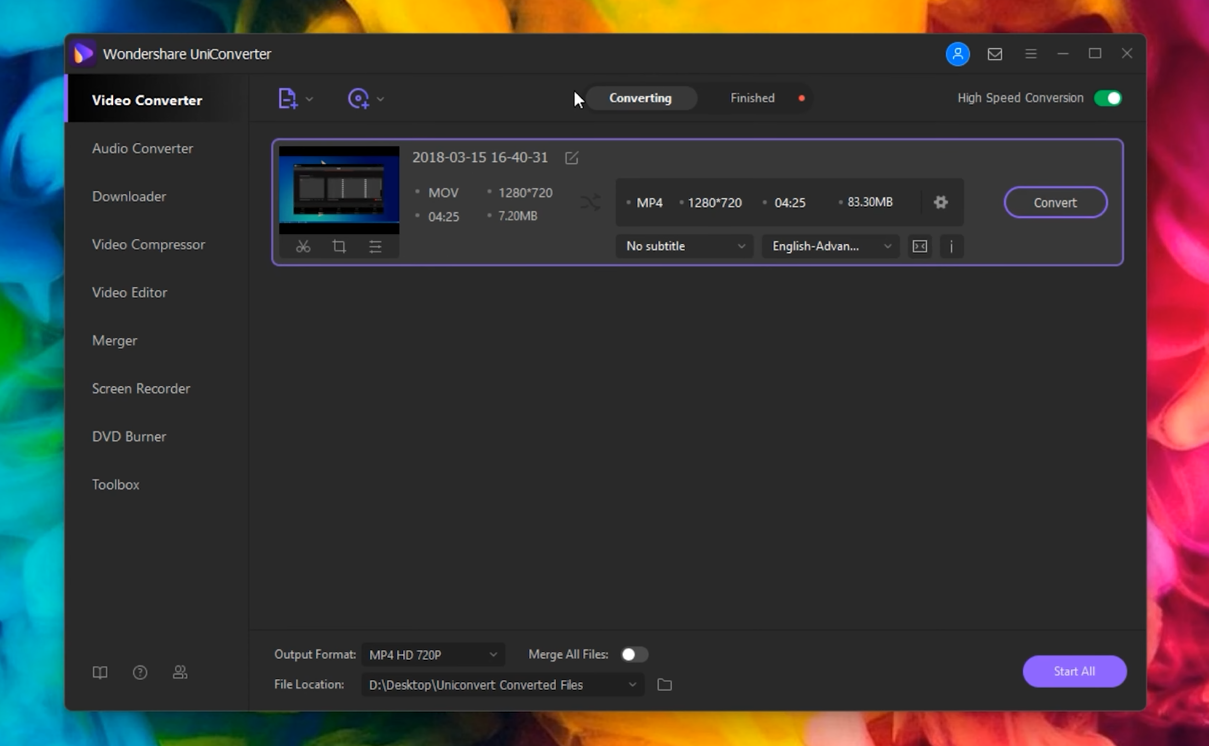Click the open folder icon
This screenshot has height=746, width=1209.
click(x=664, y=685)
